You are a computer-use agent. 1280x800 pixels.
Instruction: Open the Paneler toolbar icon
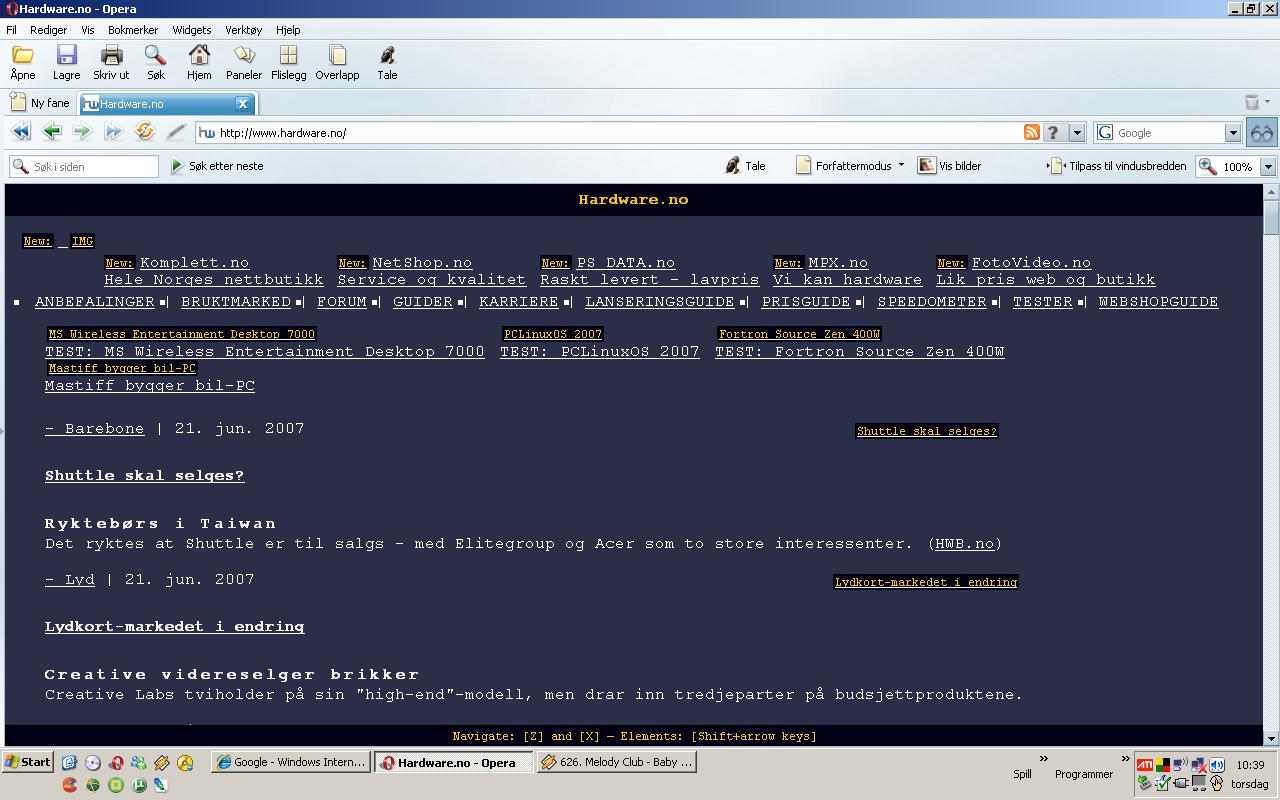(244, 55)
